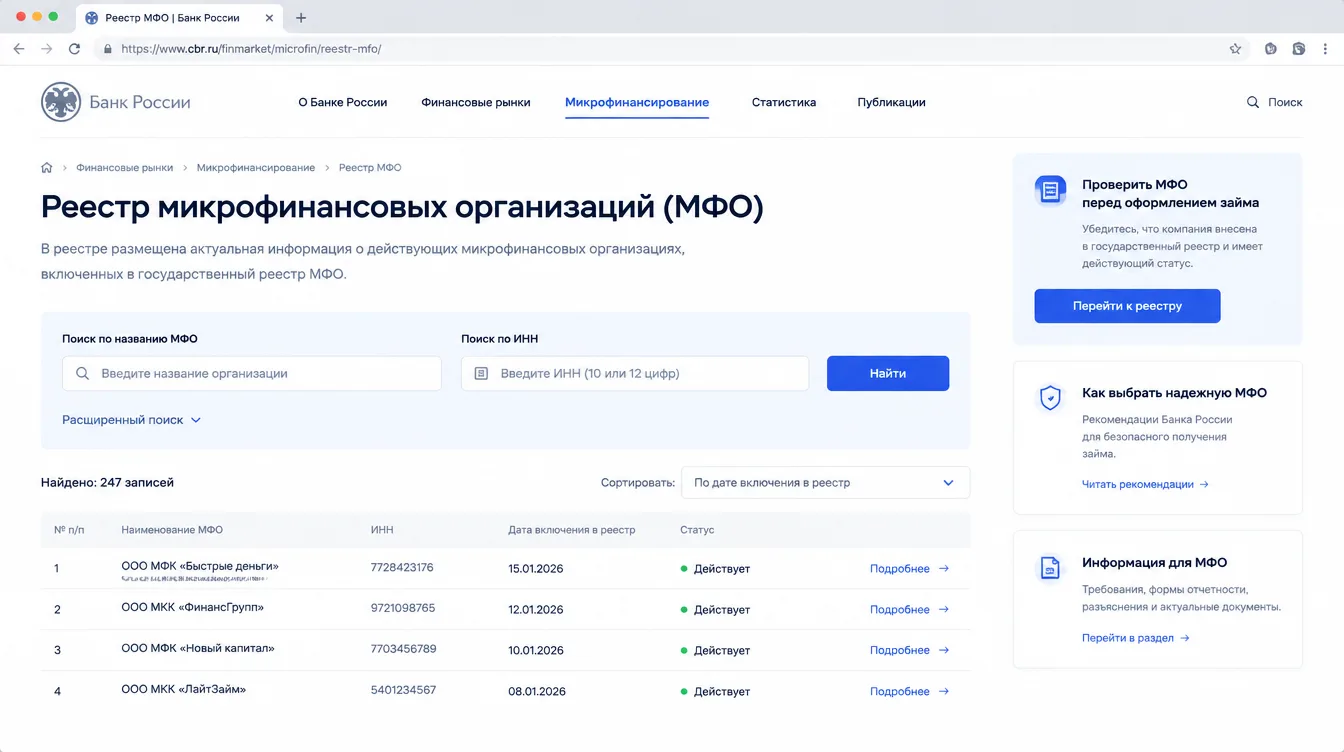1344x752 pixels.
Task: Follow the Читать рекомендации link
Action: tap(1145, 484)
